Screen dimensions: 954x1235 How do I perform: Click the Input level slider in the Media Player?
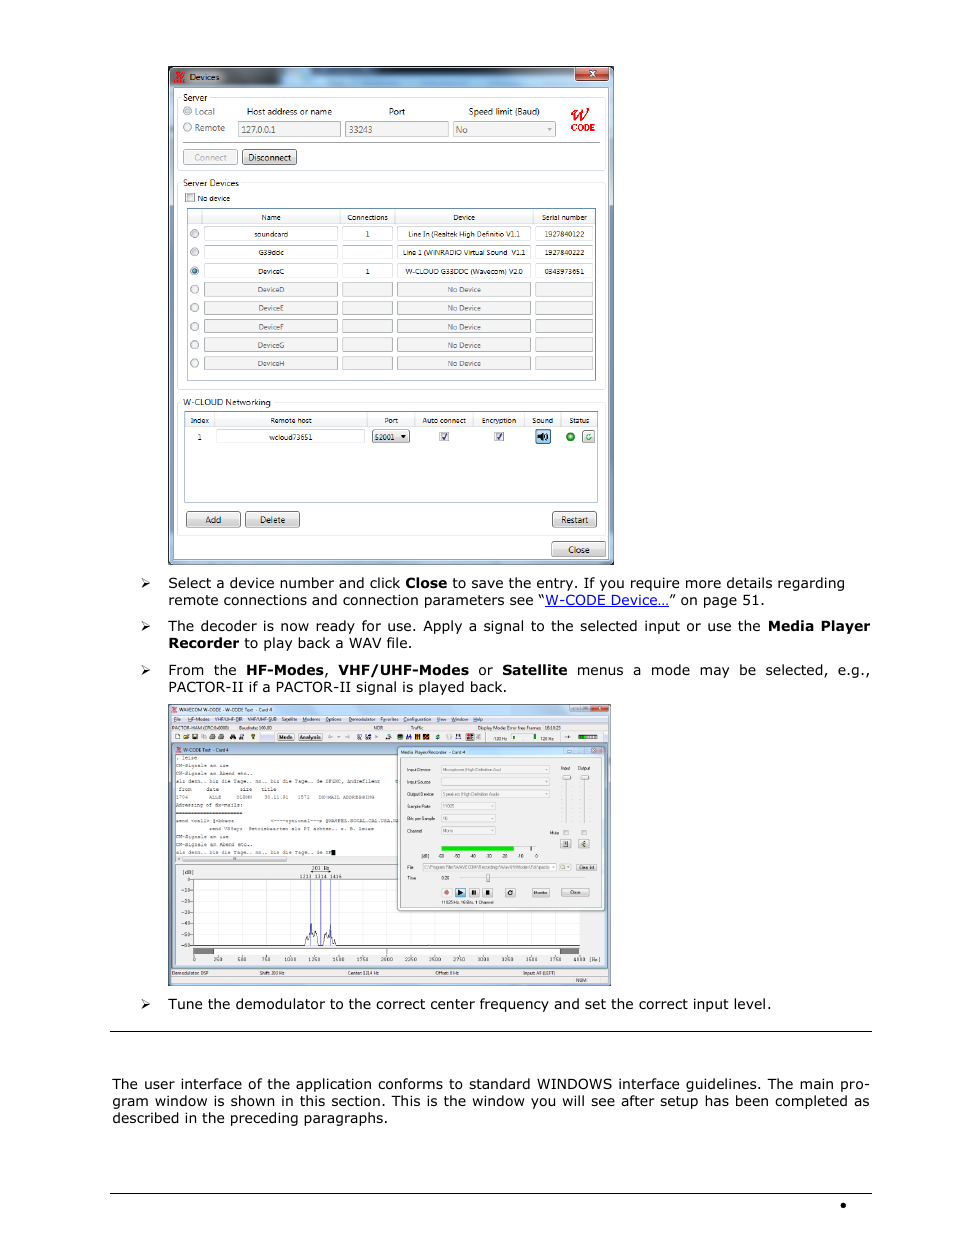coord(566,777)
